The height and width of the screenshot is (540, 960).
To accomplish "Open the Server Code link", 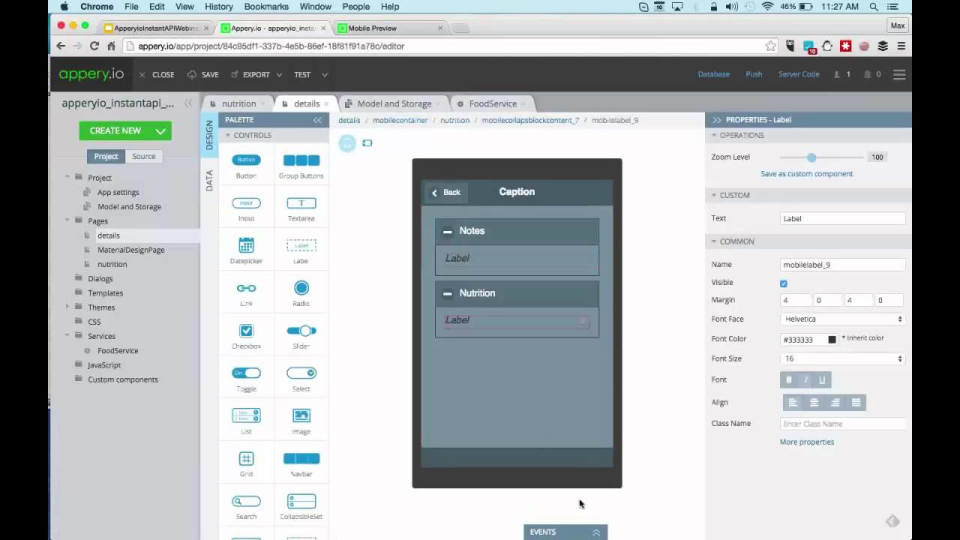I will [798, 75].
